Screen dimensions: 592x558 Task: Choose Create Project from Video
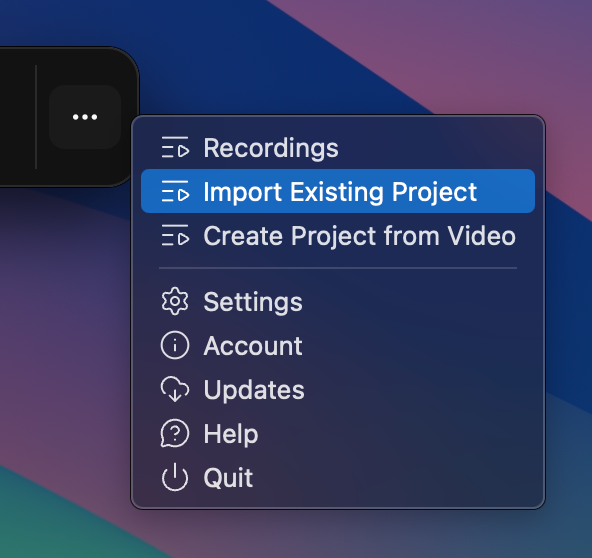click(x=338, y=236)
